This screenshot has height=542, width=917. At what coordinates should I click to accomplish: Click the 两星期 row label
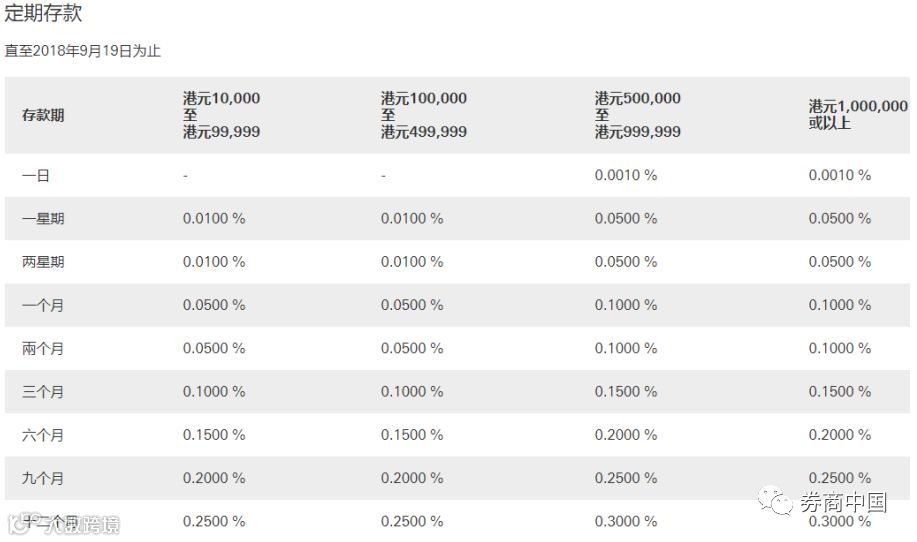pos(43,262)
